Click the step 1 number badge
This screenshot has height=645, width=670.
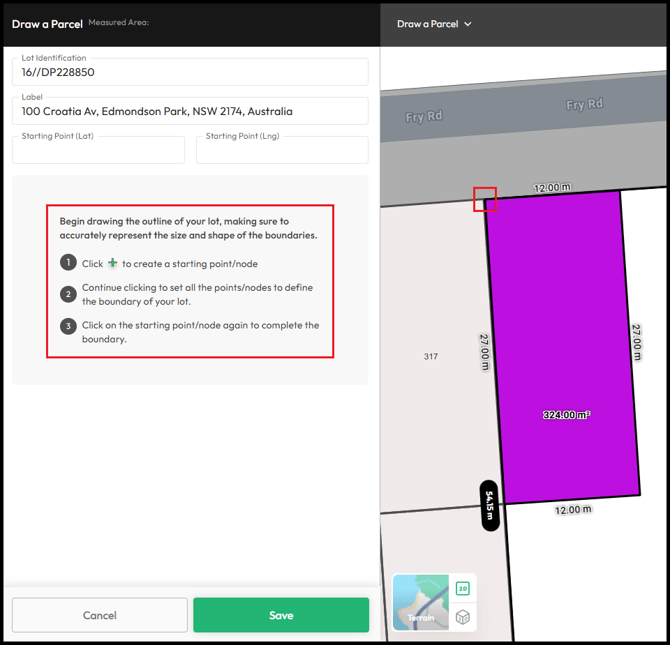tap(68, 263)
